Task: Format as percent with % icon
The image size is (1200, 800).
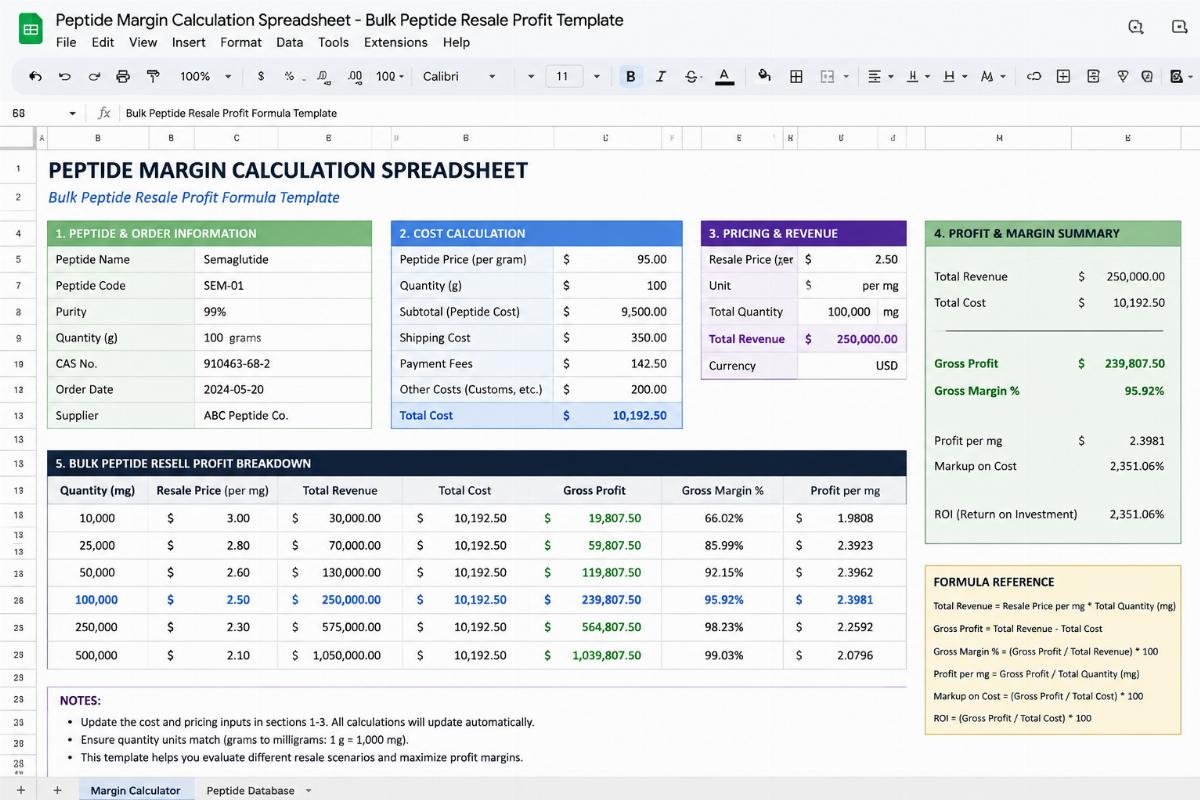Action: pyautogui.click(x=289, y=76)
